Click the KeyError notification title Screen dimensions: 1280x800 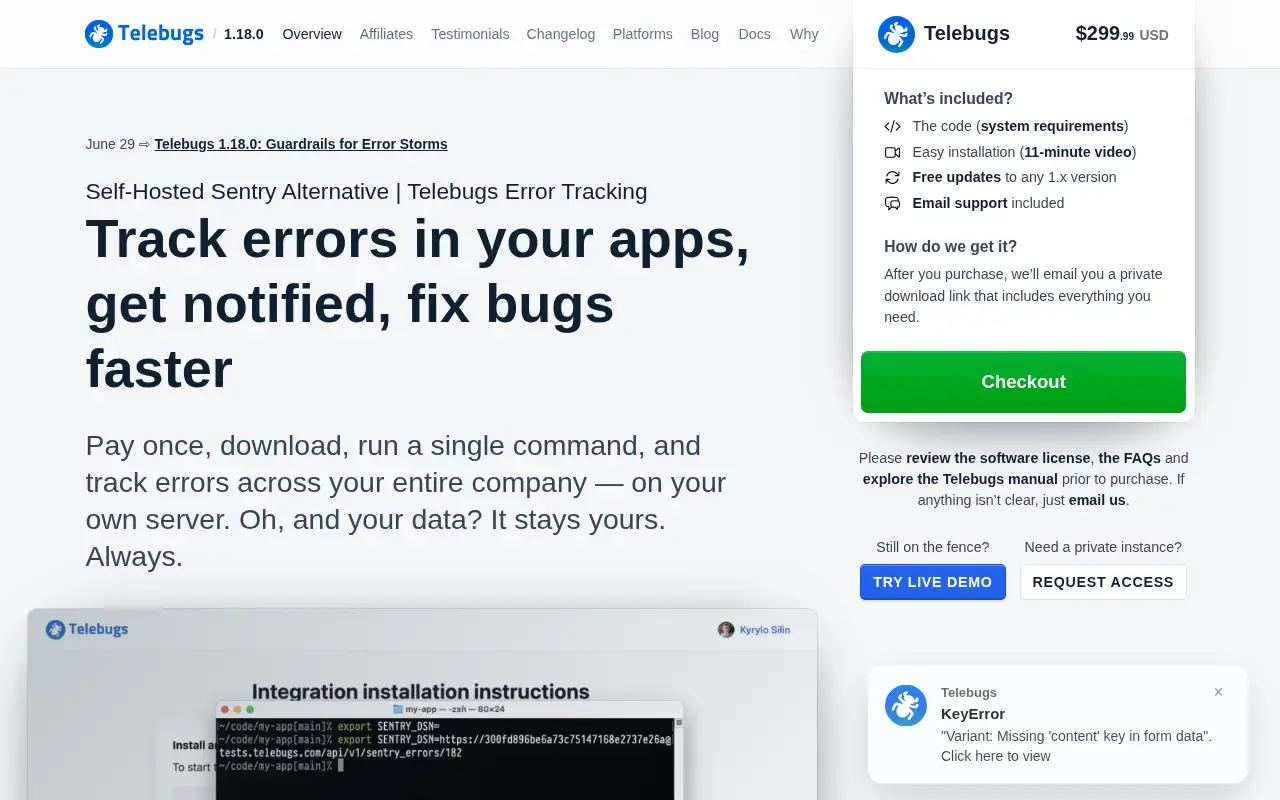click(973, 714)
